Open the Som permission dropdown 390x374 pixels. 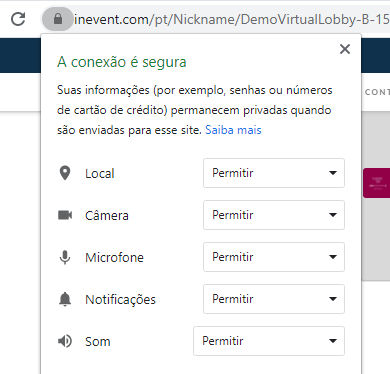click(269, 341)
